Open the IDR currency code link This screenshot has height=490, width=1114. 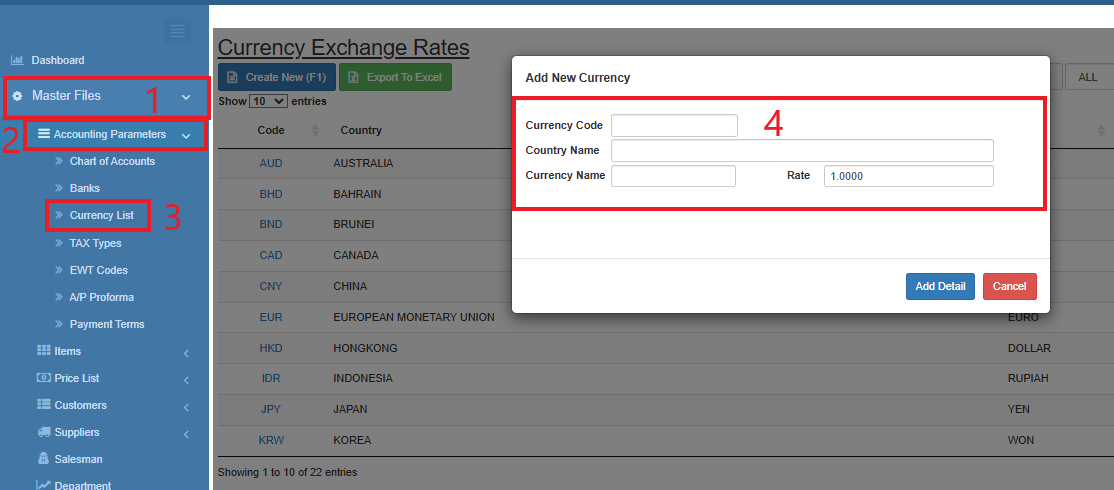coord(271,379)
